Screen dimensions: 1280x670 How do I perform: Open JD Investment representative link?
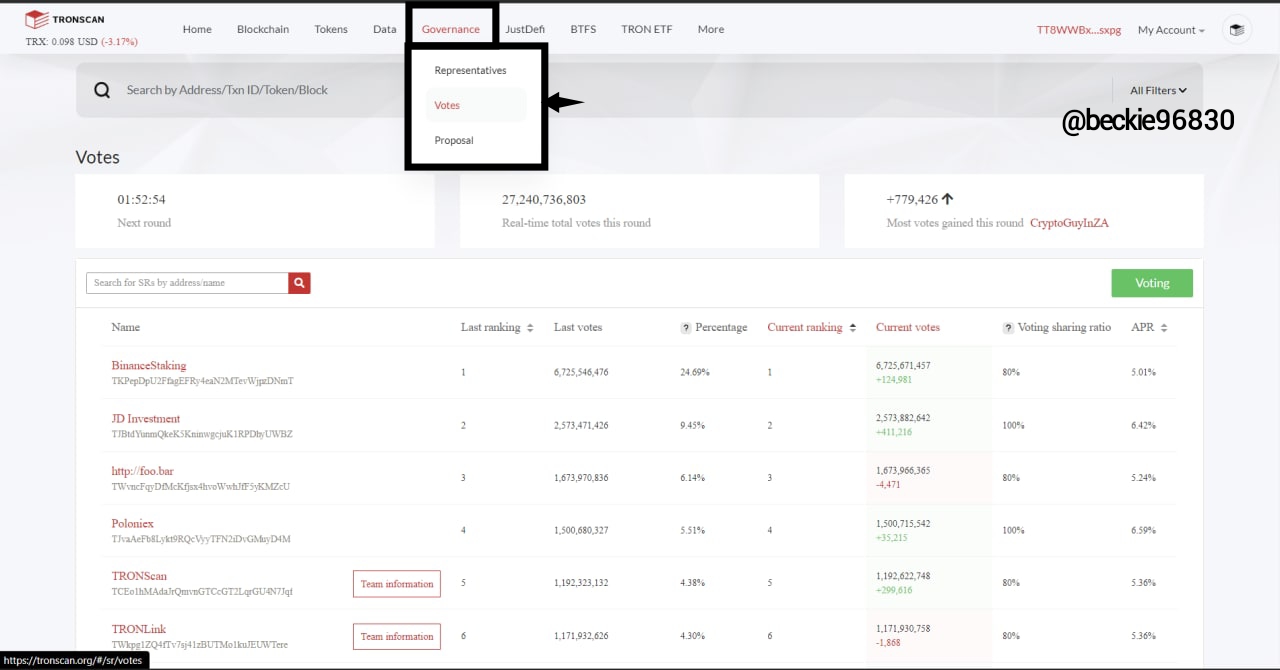tap(146, 419)
